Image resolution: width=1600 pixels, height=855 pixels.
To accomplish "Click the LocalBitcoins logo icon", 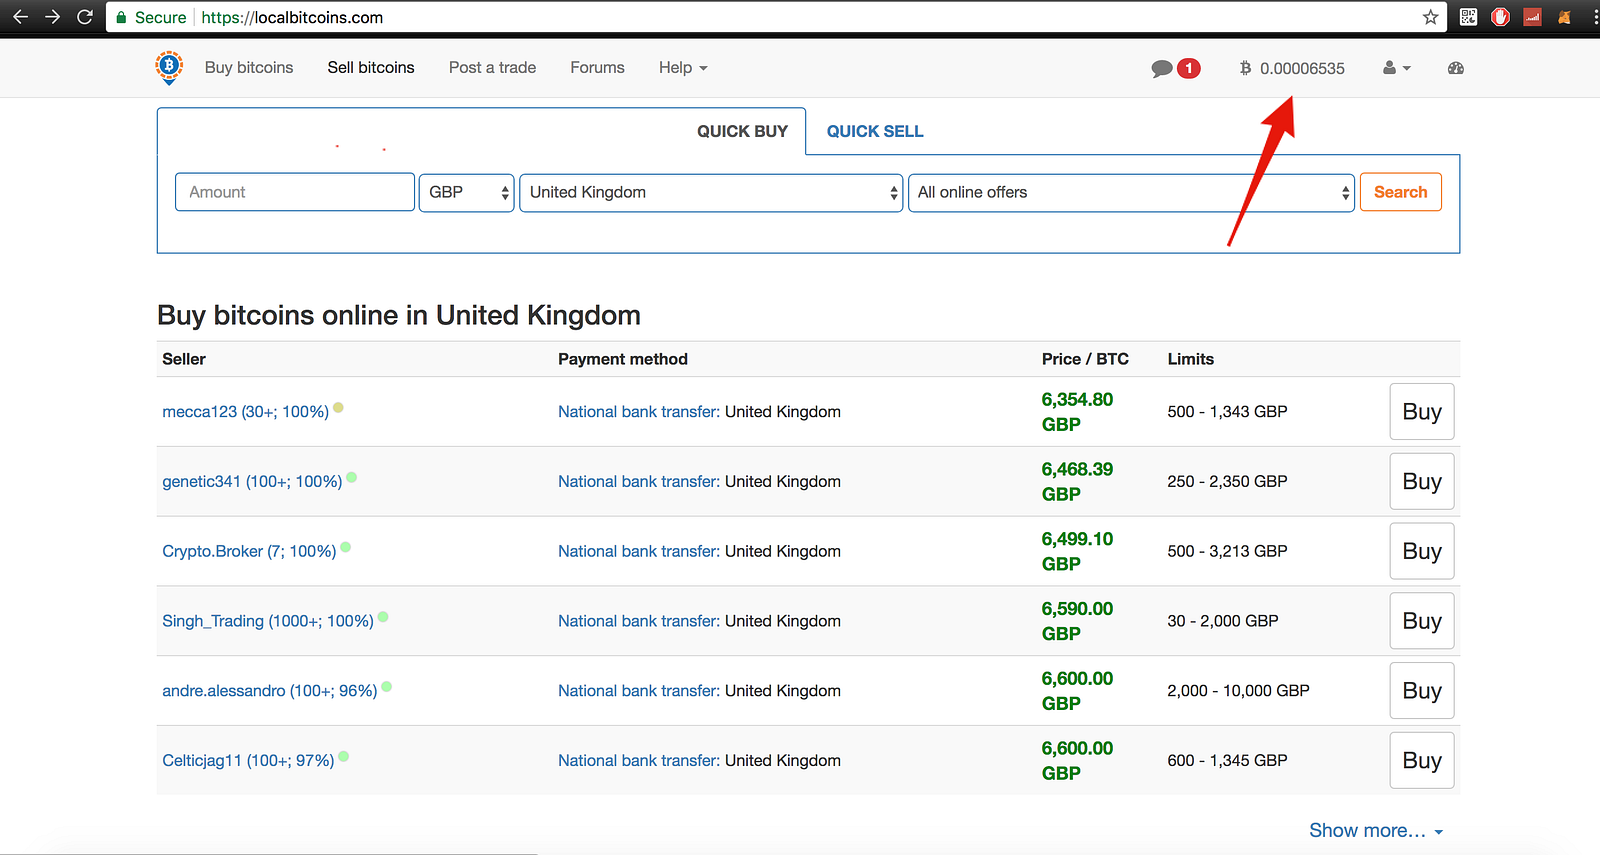I will point(169,67).
